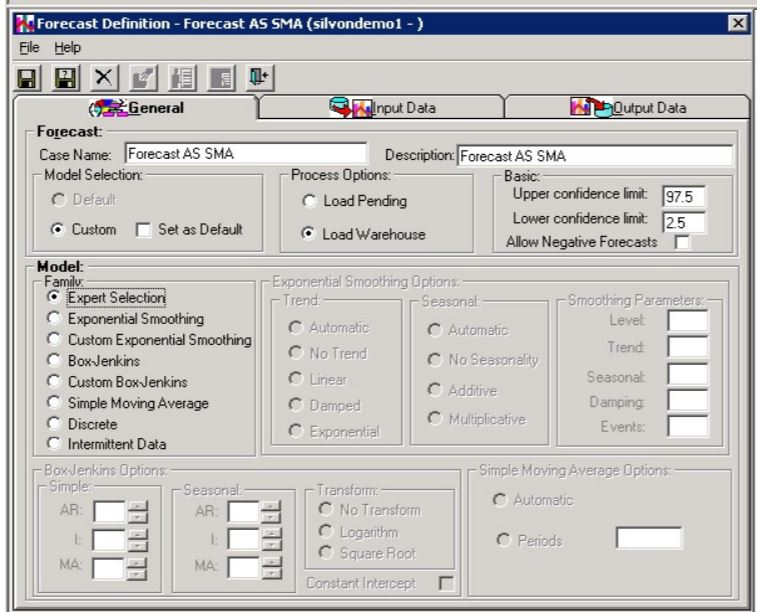Click the greyed hand-and-pencil toolbar icon
The image size is (757, 612).
coord(143,78)
